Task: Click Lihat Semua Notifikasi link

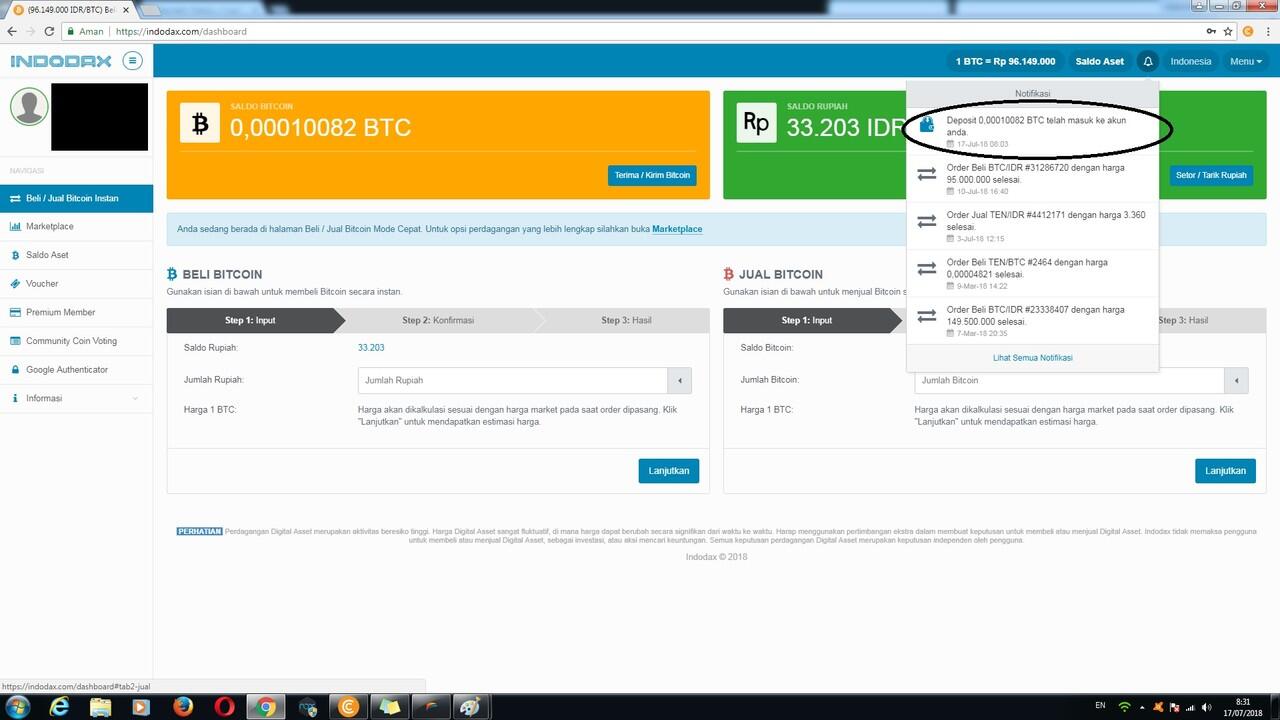Action: pos(1033,358)
